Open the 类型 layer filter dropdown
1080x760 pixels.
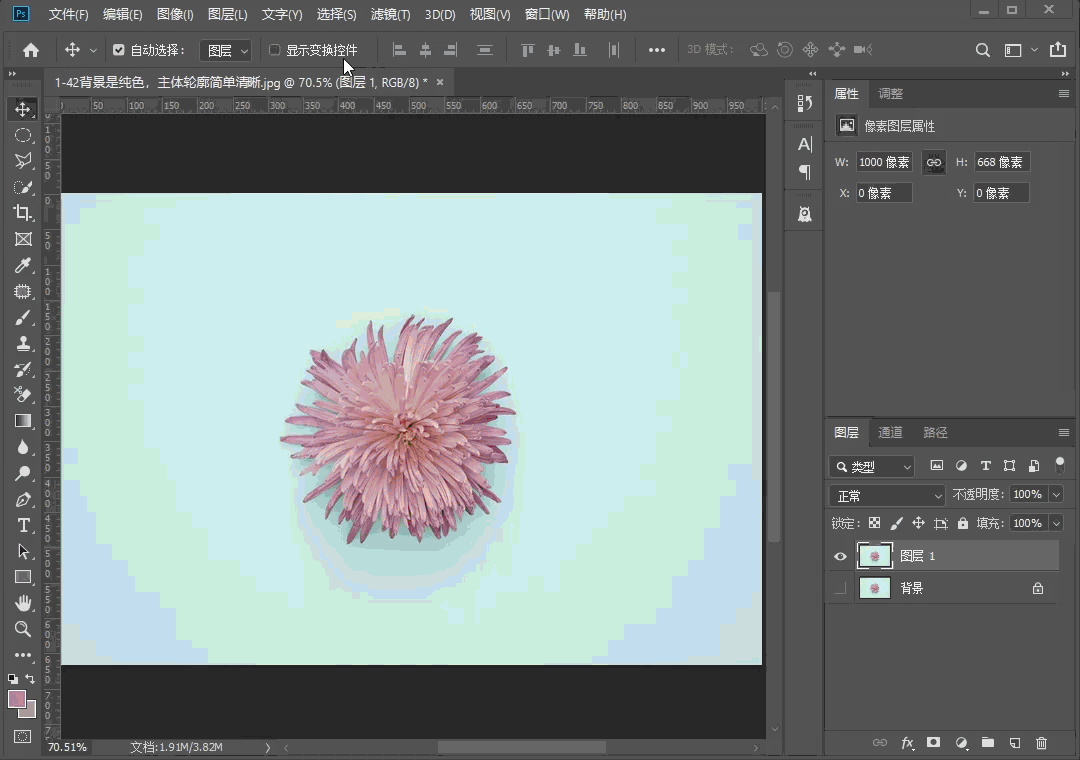pyautogui.click(x=872, y=466)
